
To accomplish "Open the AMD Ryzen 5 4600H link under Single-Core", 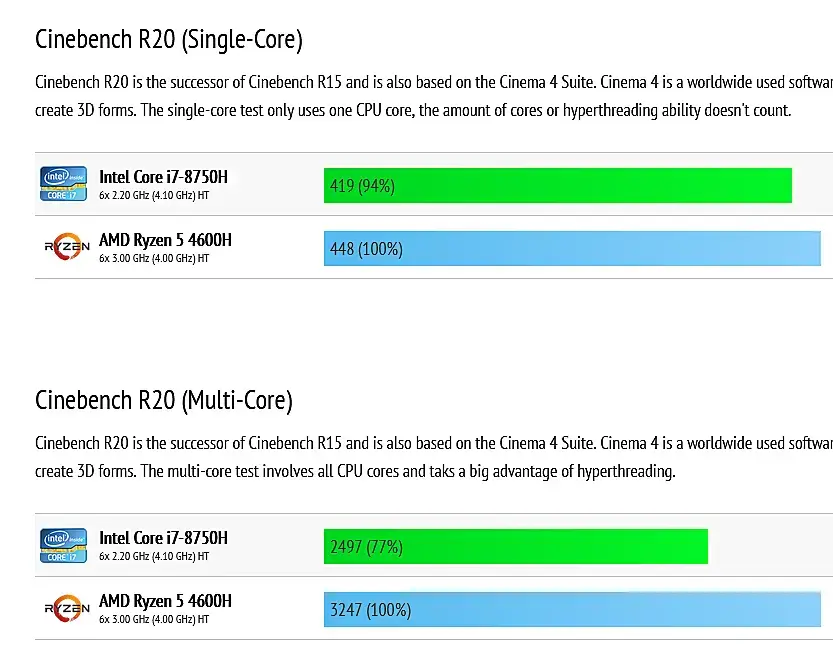I will [x=165, y=240].
